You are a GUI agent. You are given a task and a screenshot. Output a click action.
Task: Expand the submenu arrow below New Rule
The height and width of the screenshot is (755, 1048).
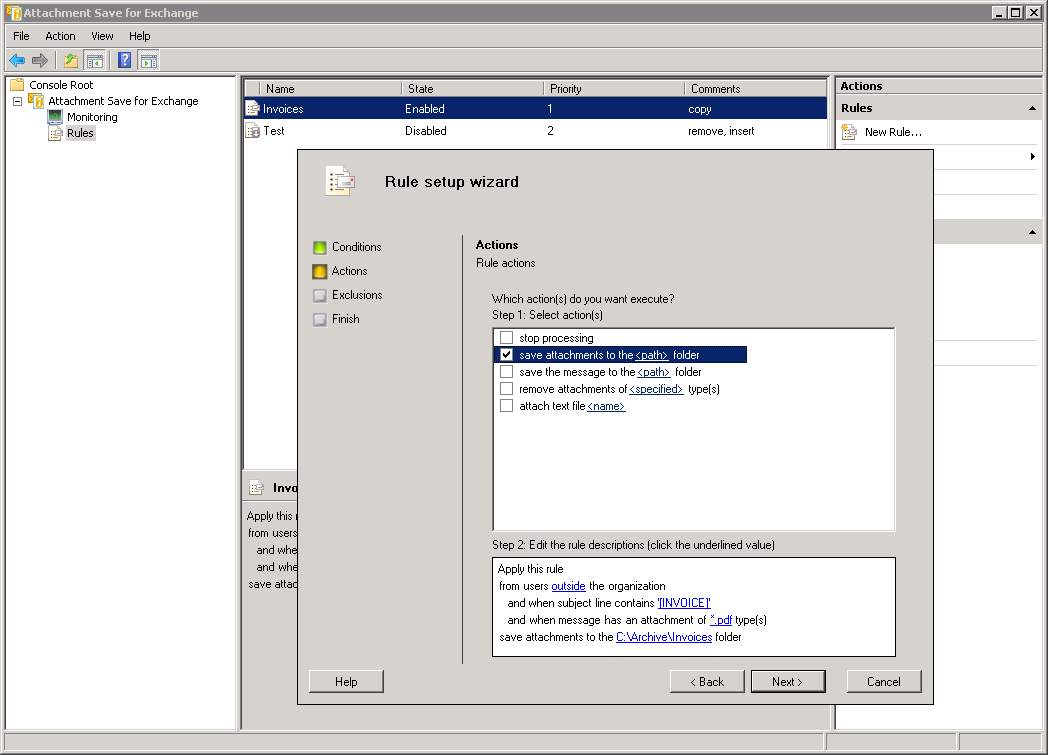pyautogui.click(x=1033, y=156)
